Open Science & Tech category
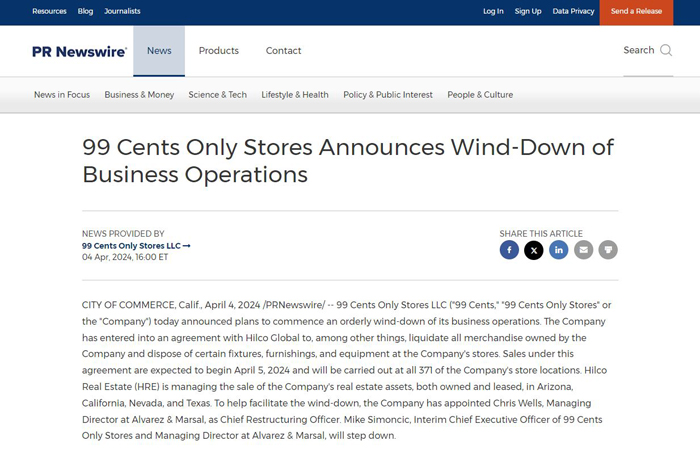The width and height of the screenshot is (700, 449). coord(217,95)
